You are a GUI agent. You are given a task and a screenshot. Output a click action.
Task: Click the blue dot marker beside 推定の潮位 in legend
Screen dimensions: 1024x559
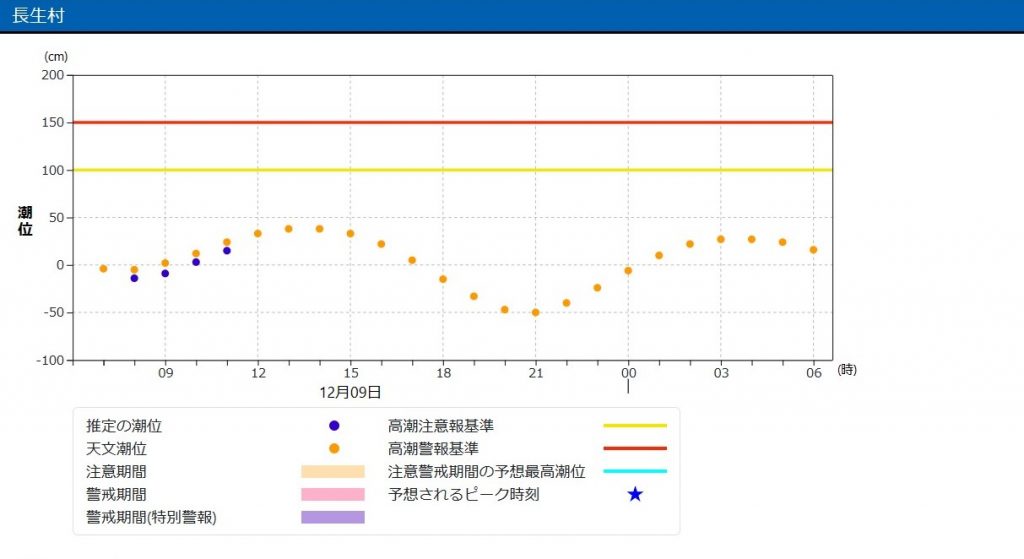[334, 426]
